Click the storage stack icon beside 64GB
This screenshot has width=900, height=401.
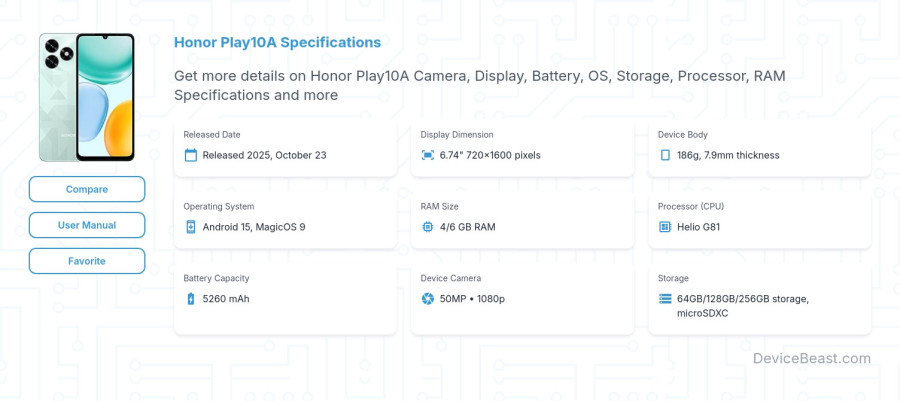665,299
